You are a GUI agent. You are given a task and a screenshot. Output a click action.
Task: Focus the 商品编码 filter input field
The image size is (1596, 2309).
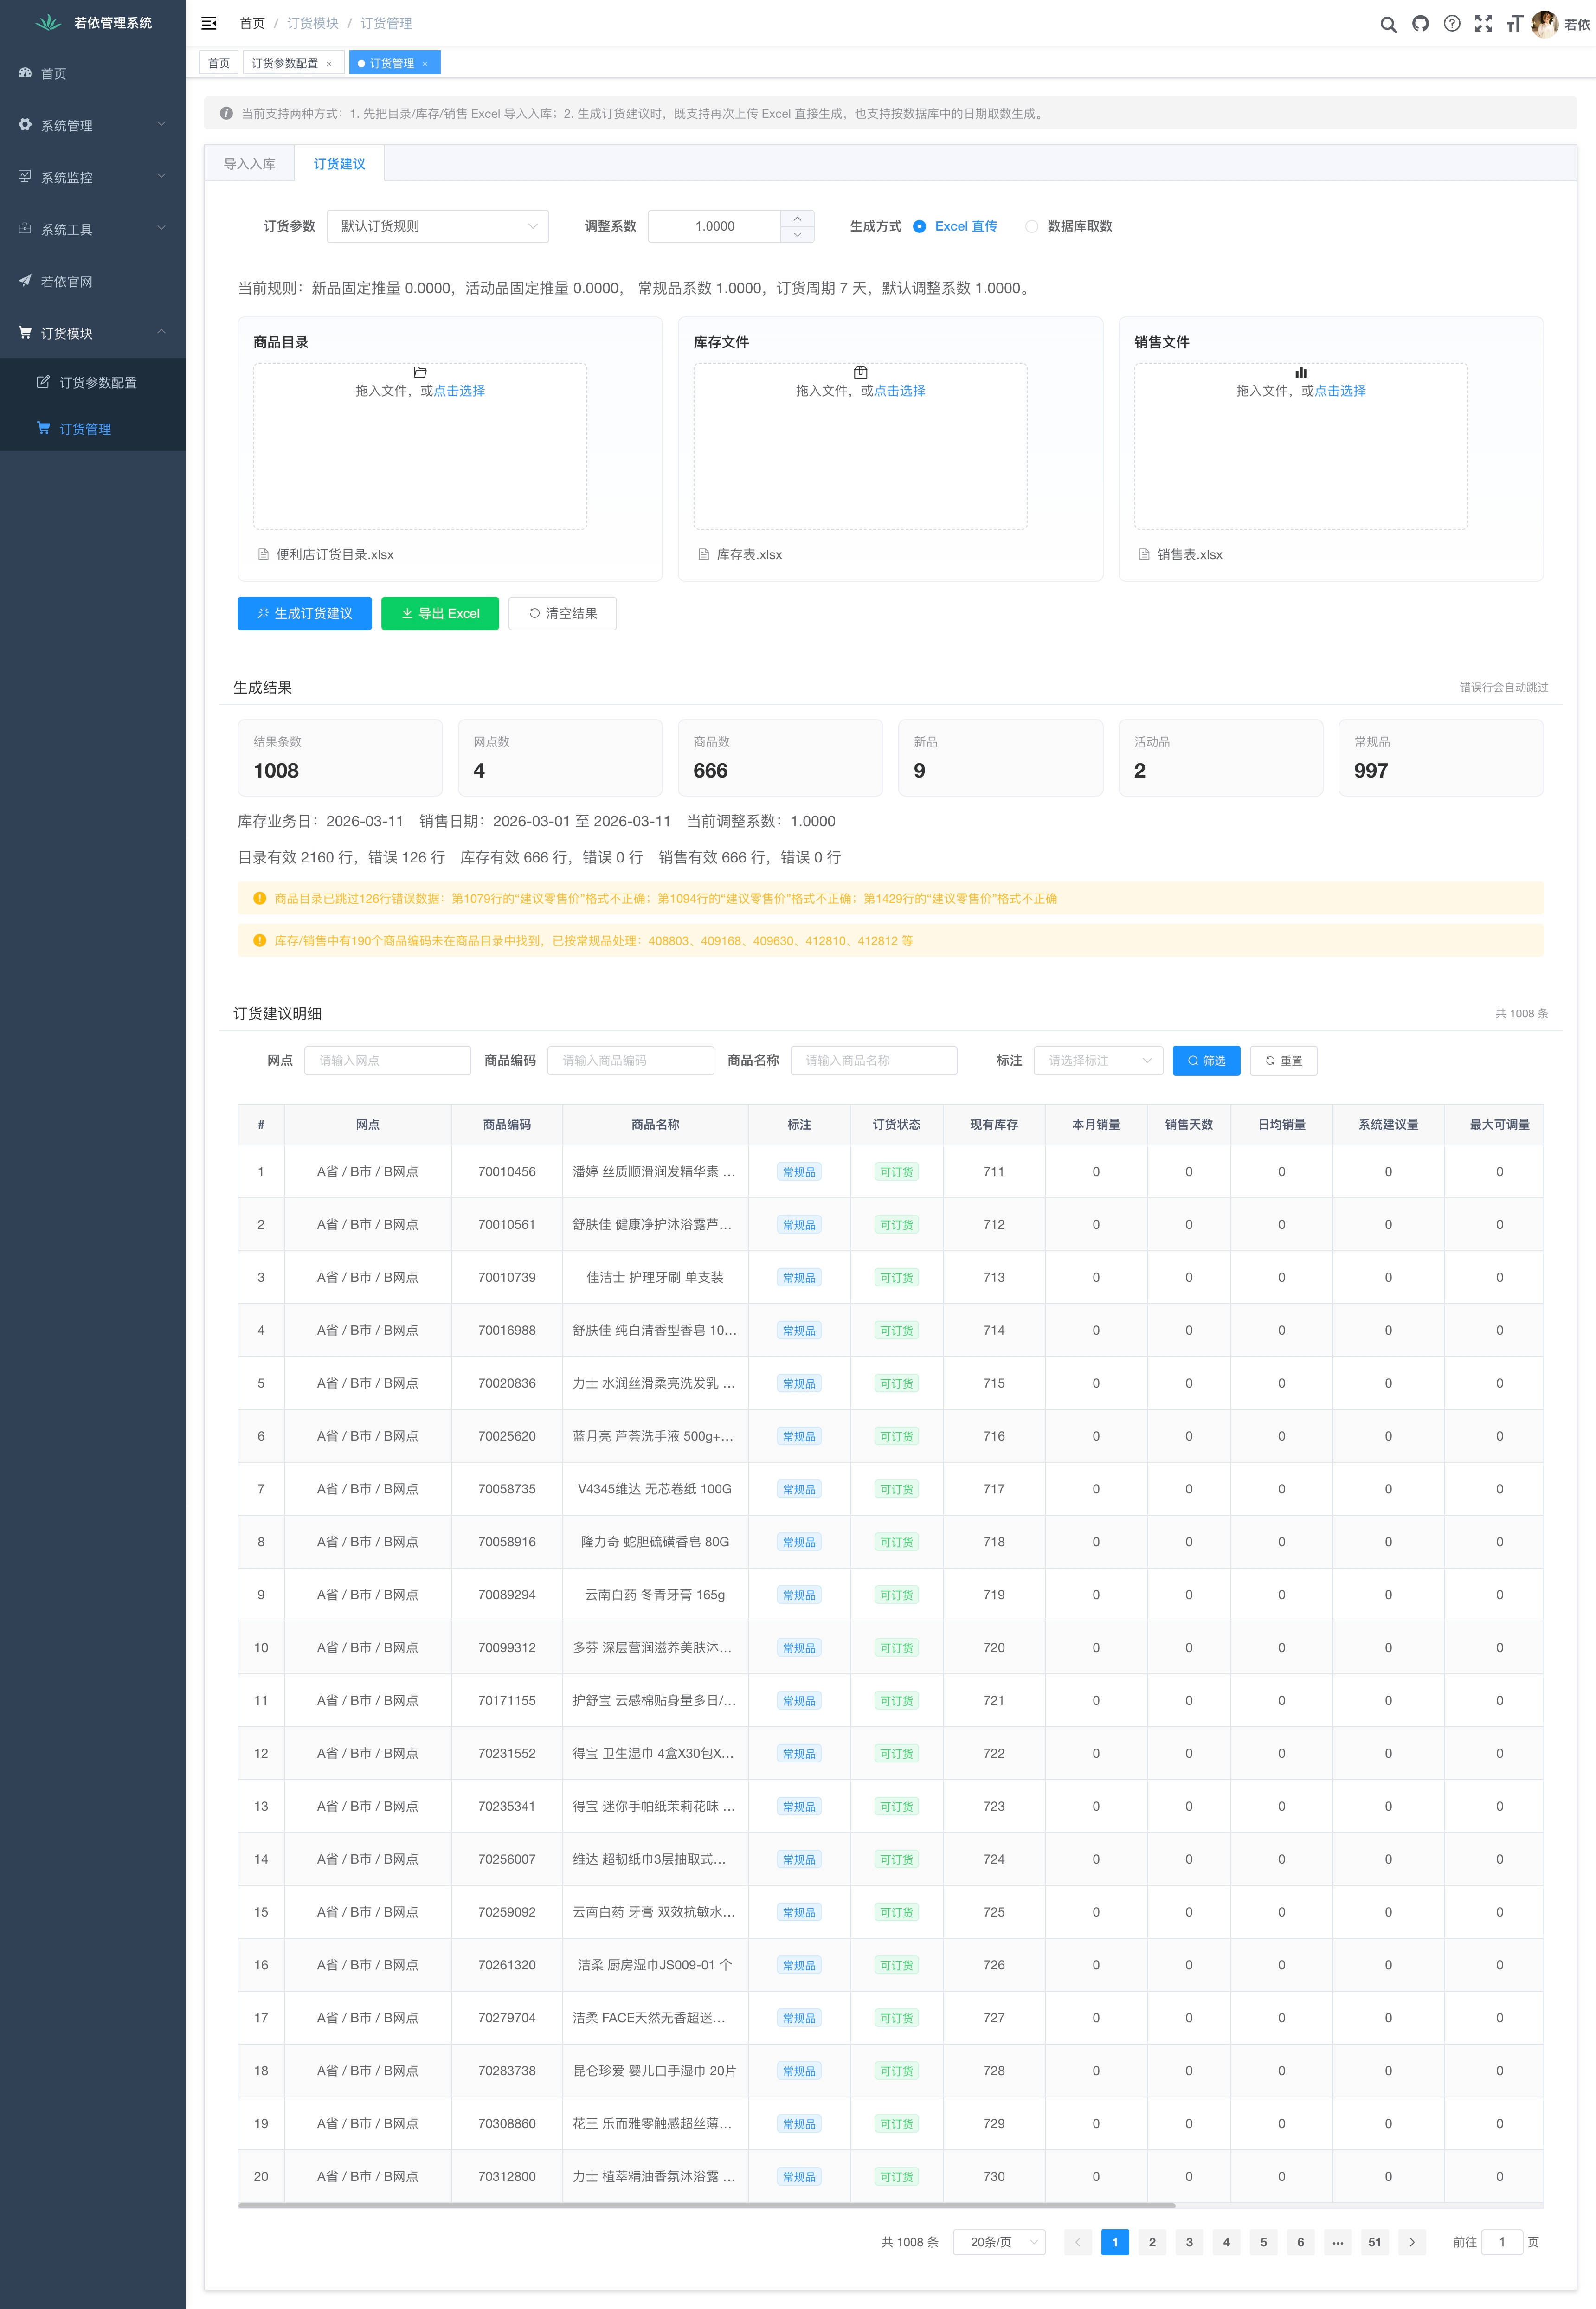630,1060
